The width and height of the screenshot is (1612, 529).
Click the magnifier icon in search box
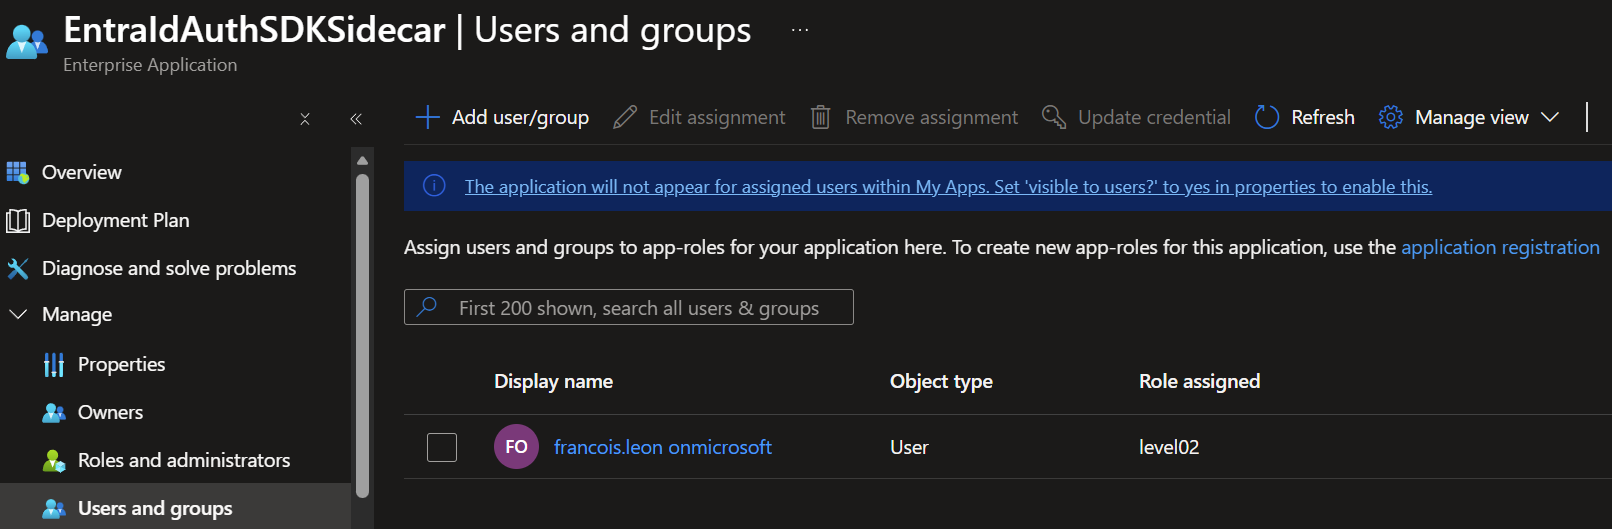coord(427,307)
